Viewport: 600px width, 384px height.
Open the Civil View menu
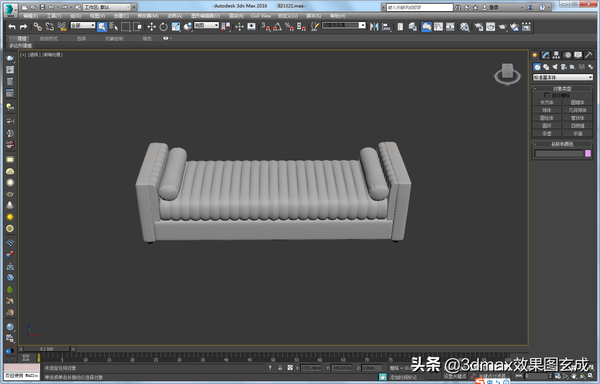[261, 16]
